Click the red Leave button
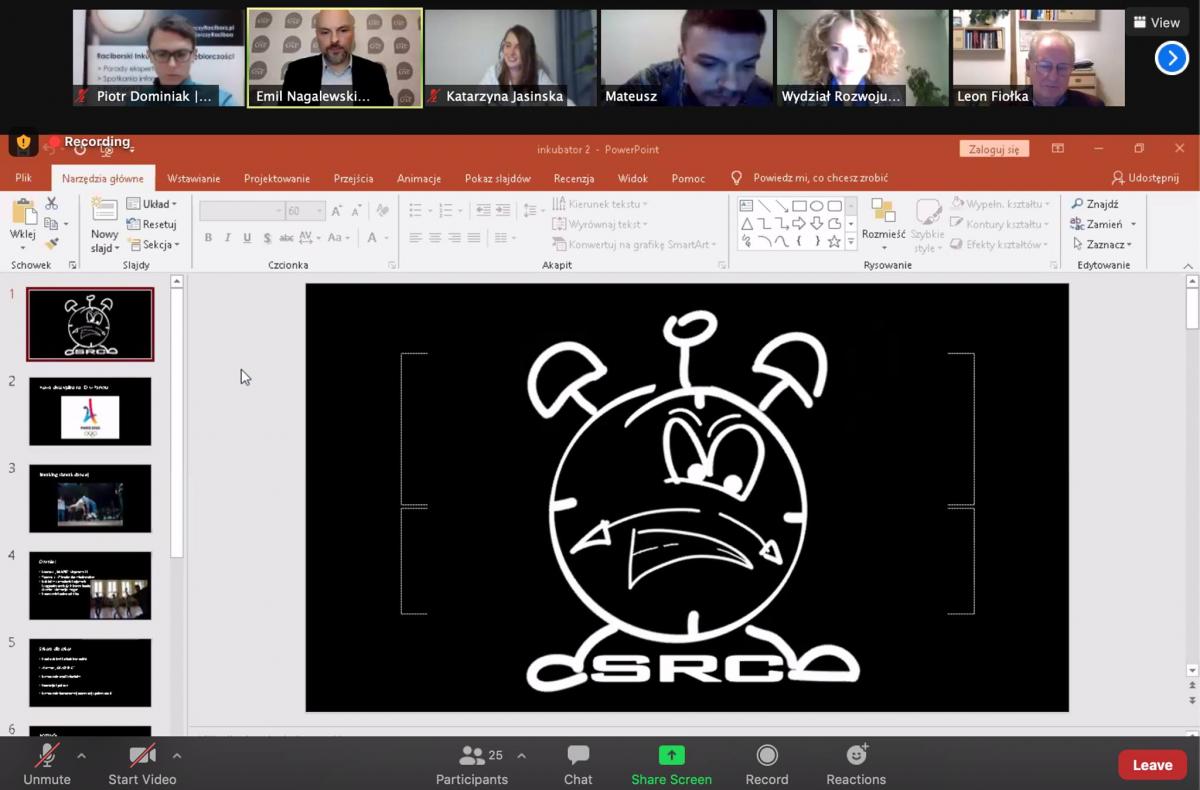 [1152, 765]
